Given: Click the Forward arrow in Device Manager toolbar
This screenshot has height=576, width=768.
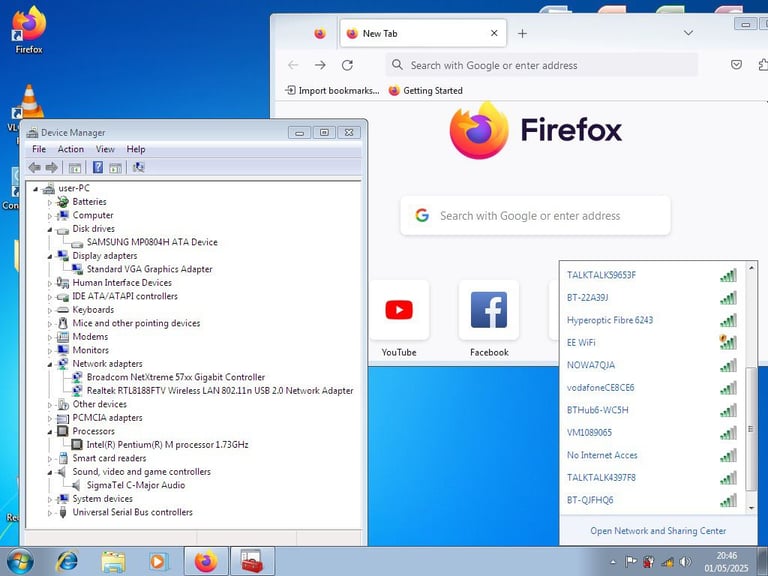Looking at the screenshot, I should pyautogui.click(x=51, y=168).
